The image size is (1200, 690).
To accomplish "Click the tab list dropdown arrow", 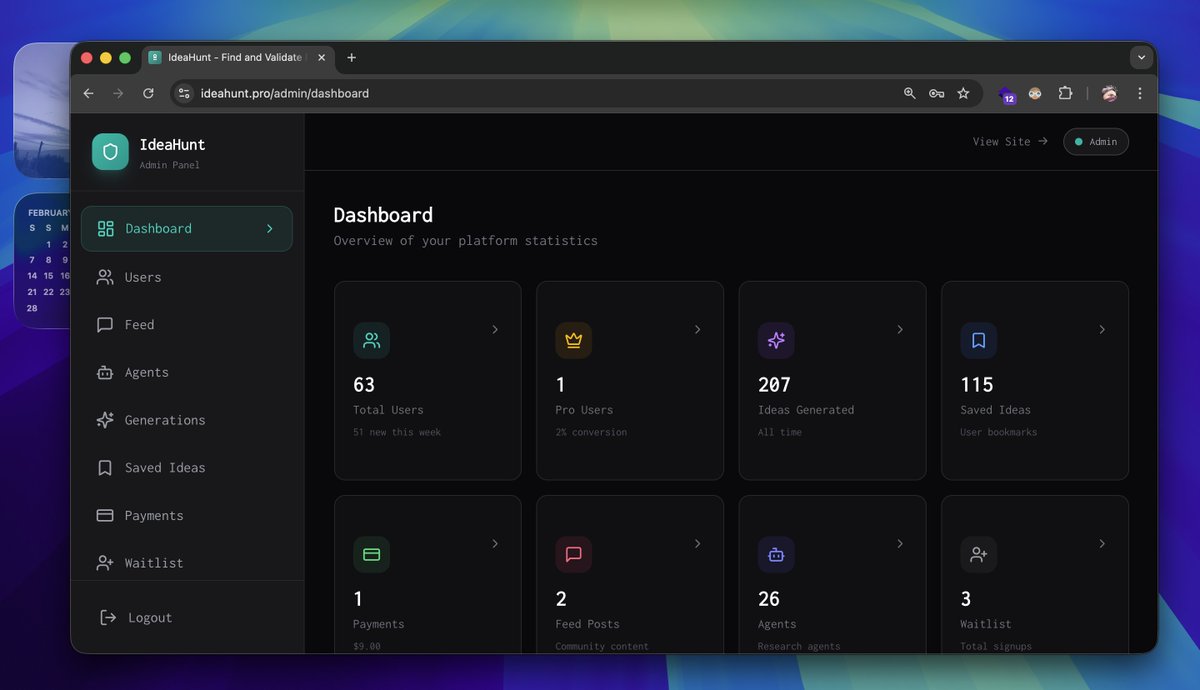I will point(1141,58).
